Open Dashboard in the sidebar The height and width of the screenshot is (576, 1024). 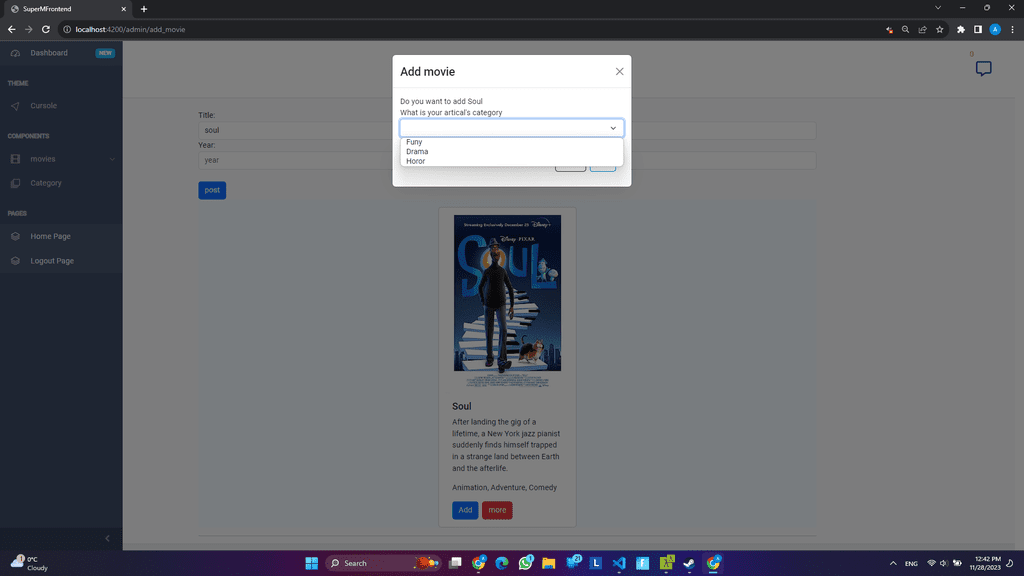(49, 53)
